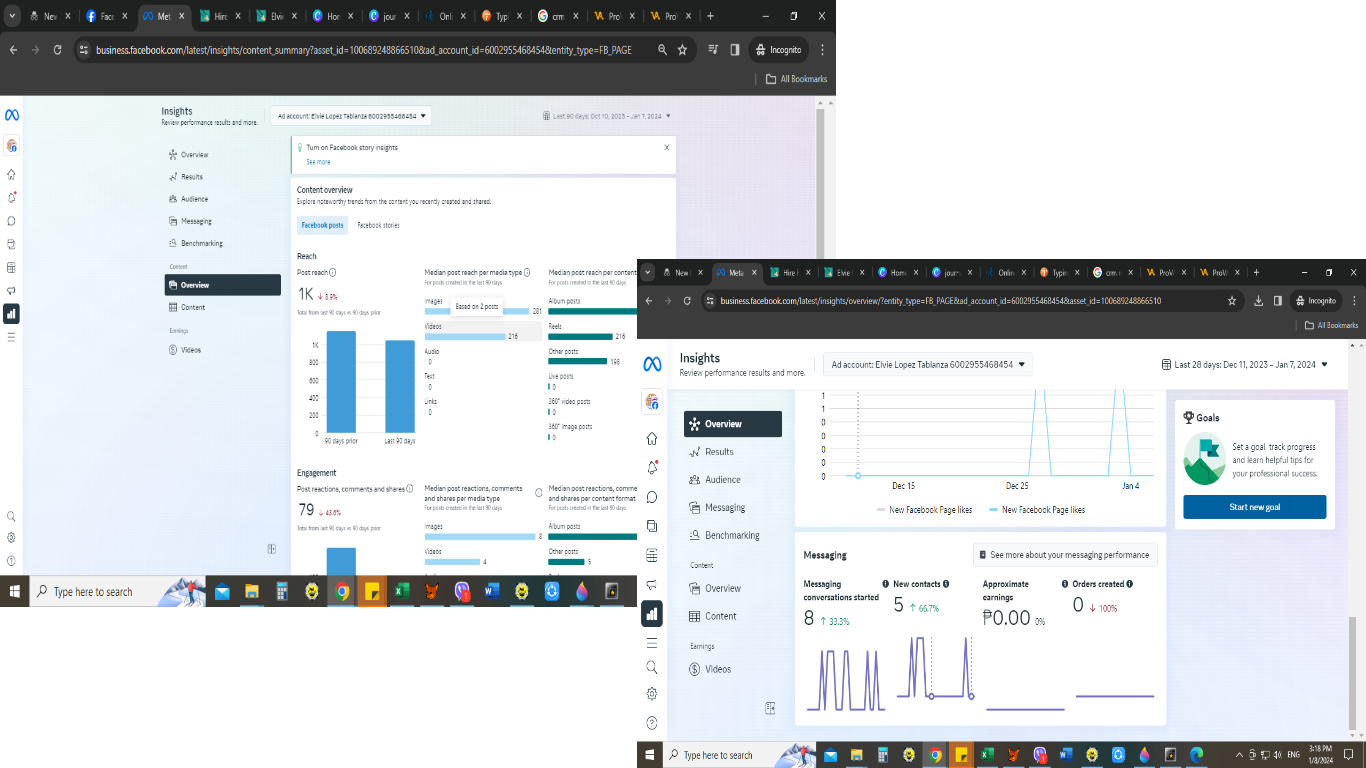Open notifications bell in the back window
The height and width of the screenshot is (768, 1366).
(x=12, y=197)
